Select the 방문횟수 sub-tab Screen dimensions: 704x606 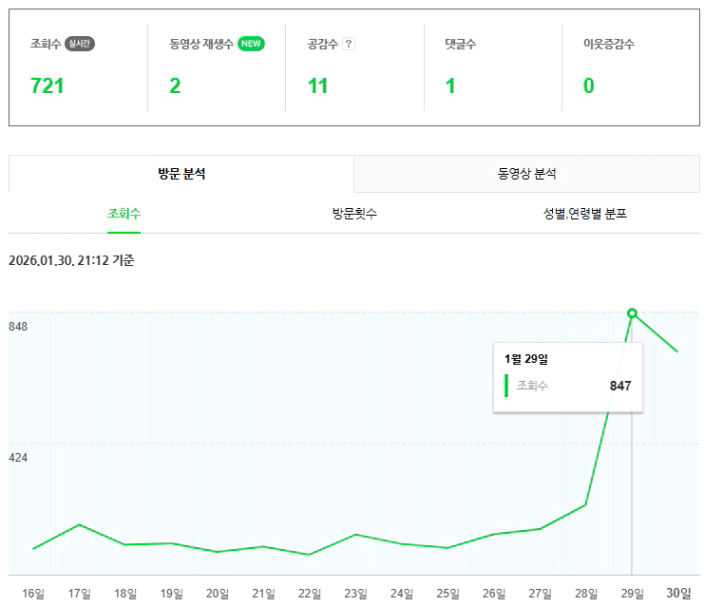[x=354, y=214]
